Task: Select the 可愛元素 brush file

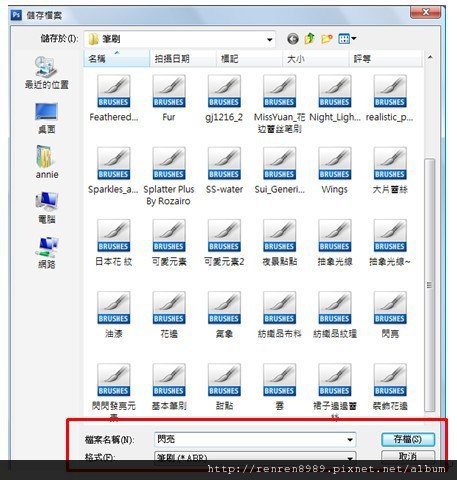Action: [169, 243]
